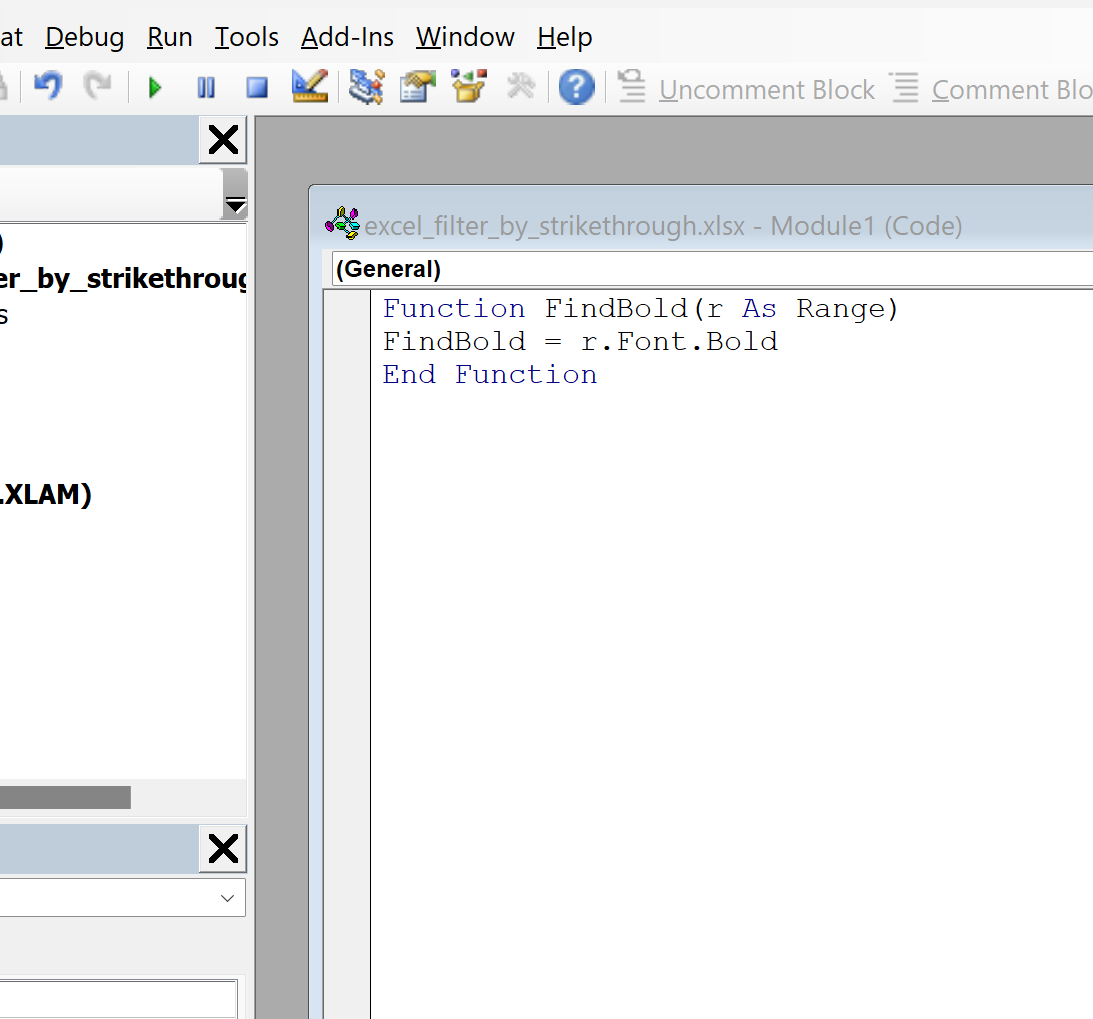
Task: Pause execution using the Break icon
Action: coord(206,88)
